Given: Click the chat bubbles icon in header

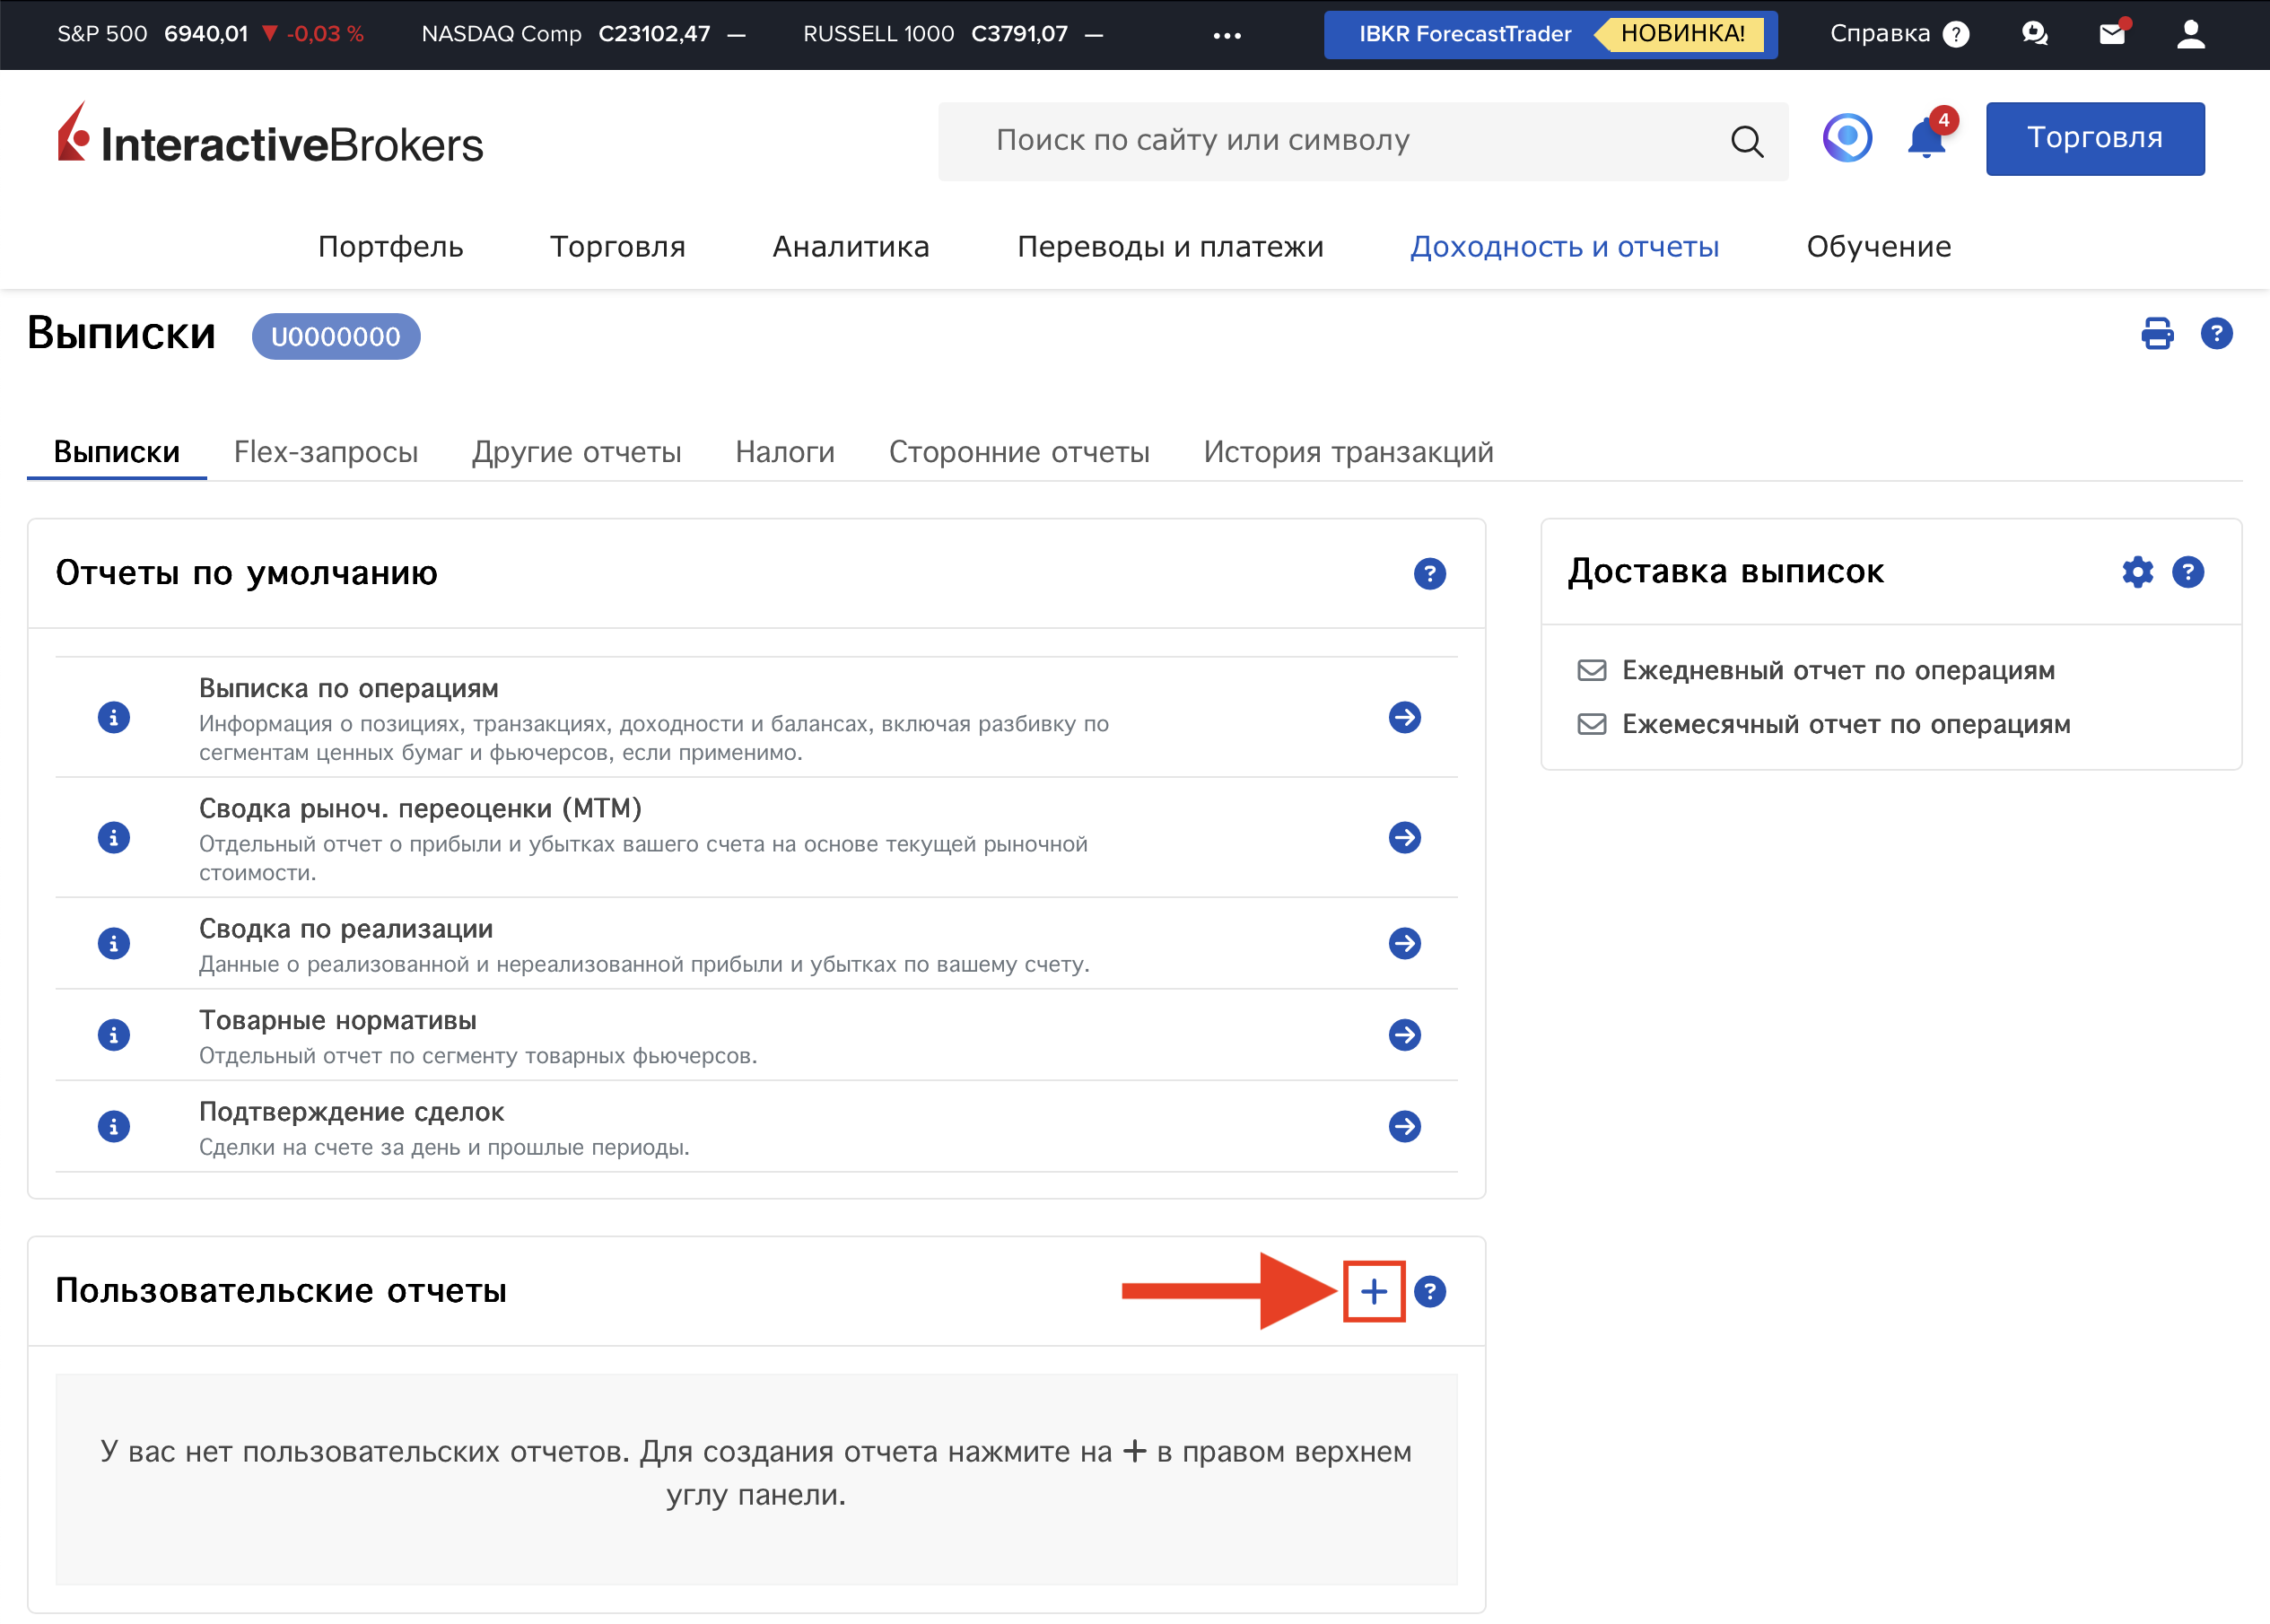Looking at the screenshot, I should pyautogui.click(x=2034, y=34).
